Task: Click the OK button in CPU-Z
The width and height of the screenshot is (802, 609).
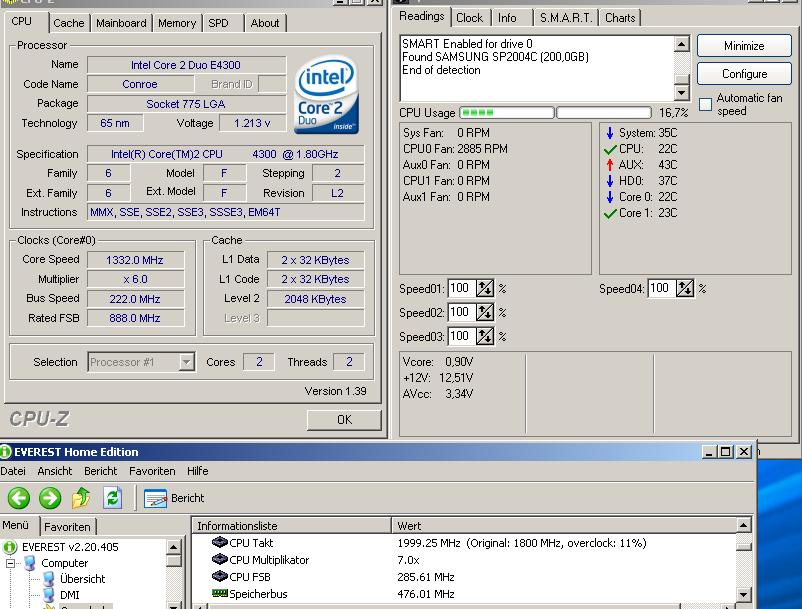Action: coord(344,420)
